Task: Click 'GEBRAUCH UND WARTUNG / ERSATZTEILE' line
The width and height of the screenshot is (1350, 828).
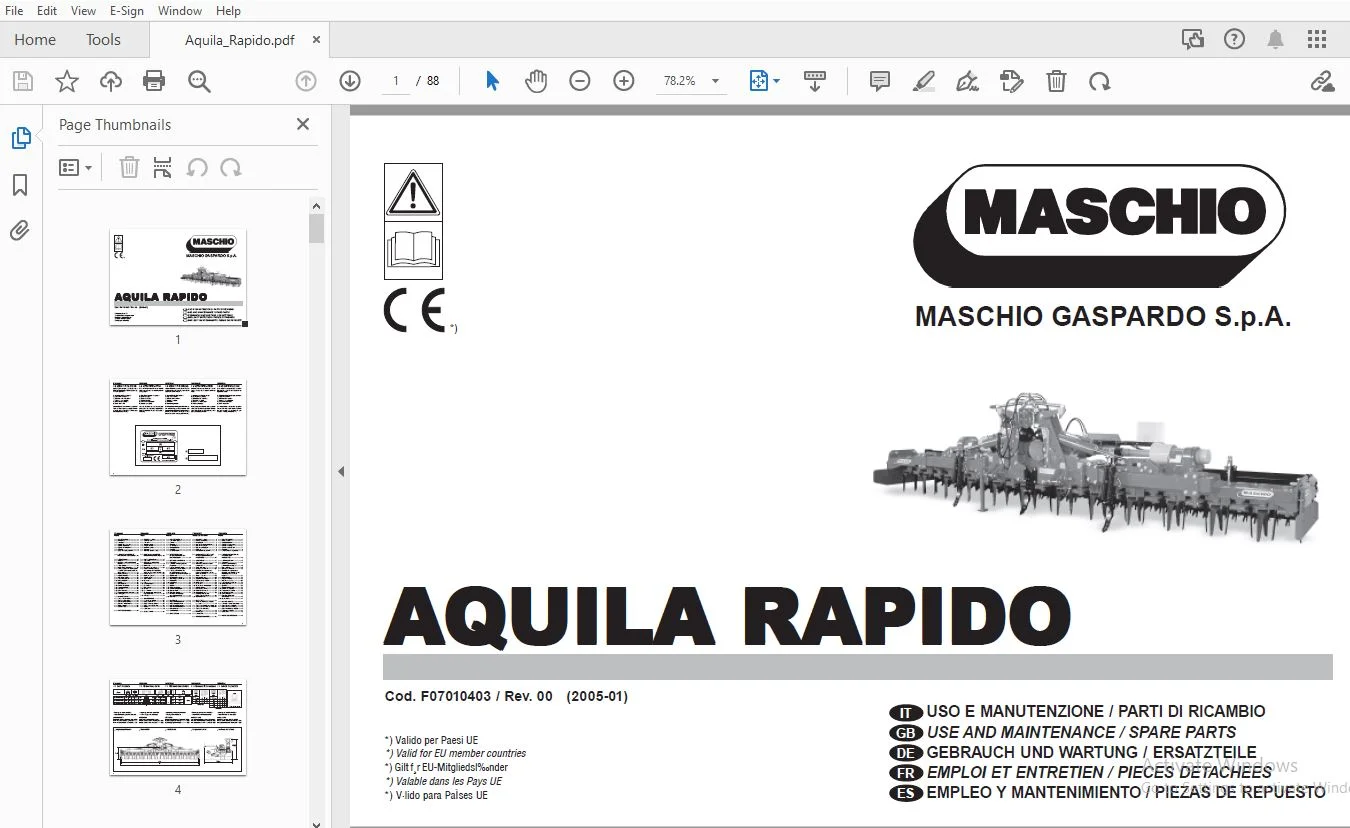Action: (x=1091, y=752)
